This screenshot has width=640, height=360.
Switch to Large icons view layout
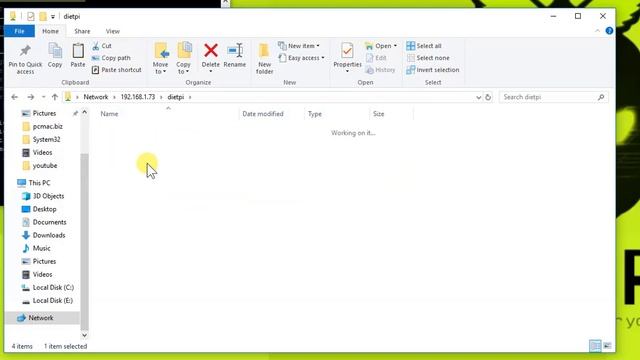coord(608,346)
